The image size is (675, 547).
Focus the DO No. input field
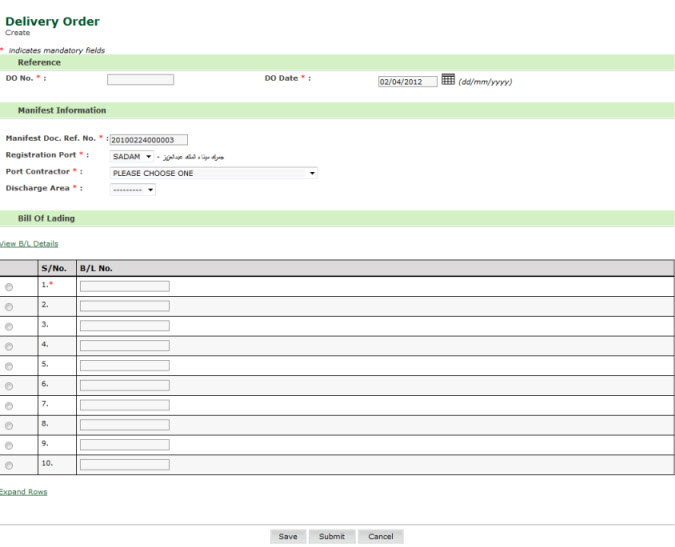tap(140, 80)
